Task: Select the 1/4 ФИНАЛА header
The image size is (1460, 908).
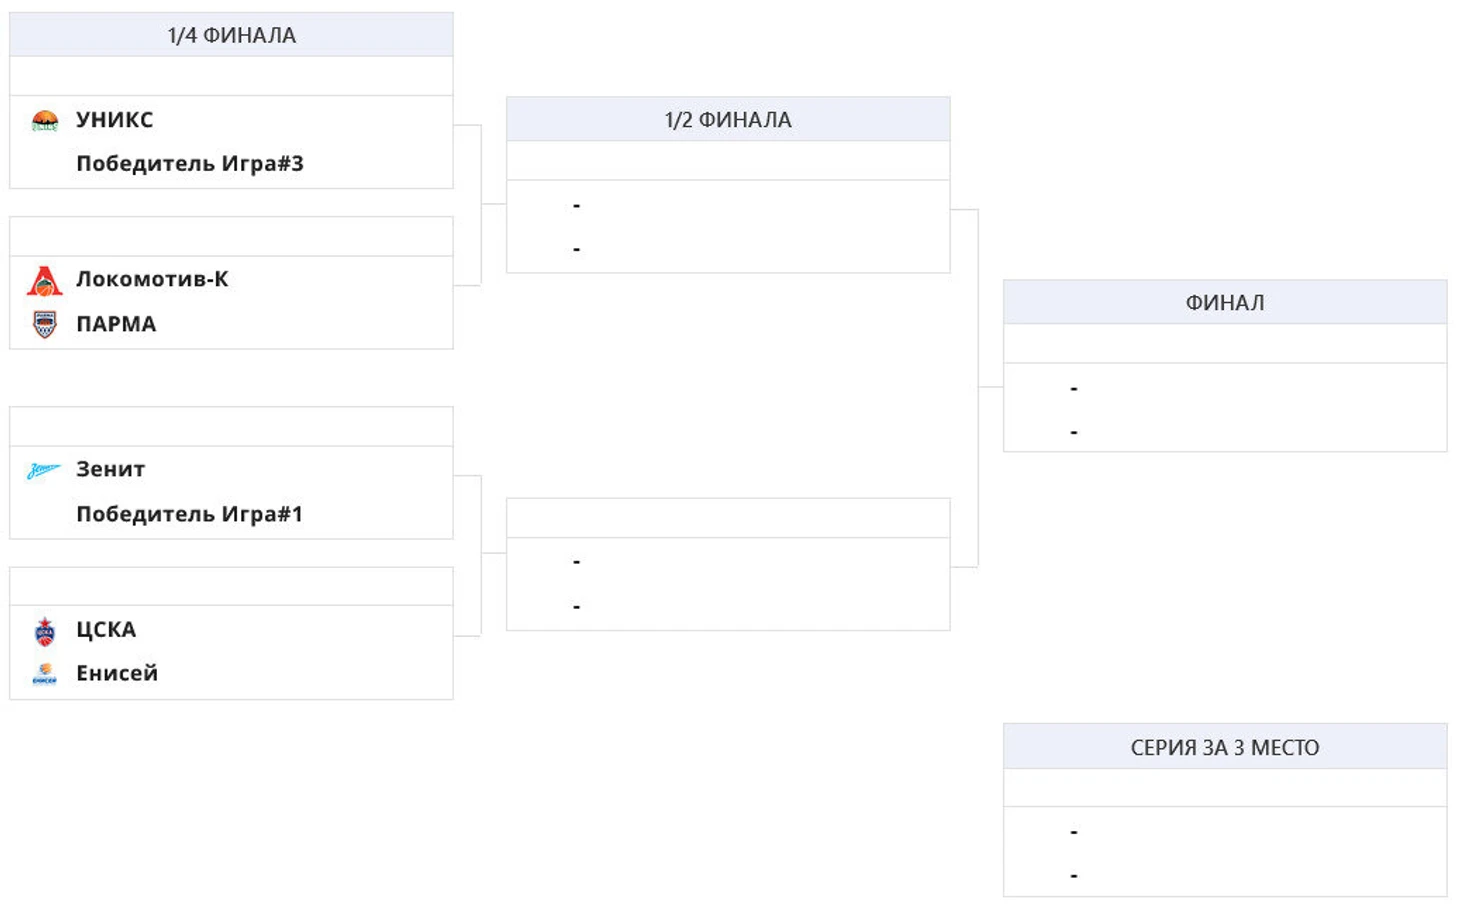Action: 231,35
